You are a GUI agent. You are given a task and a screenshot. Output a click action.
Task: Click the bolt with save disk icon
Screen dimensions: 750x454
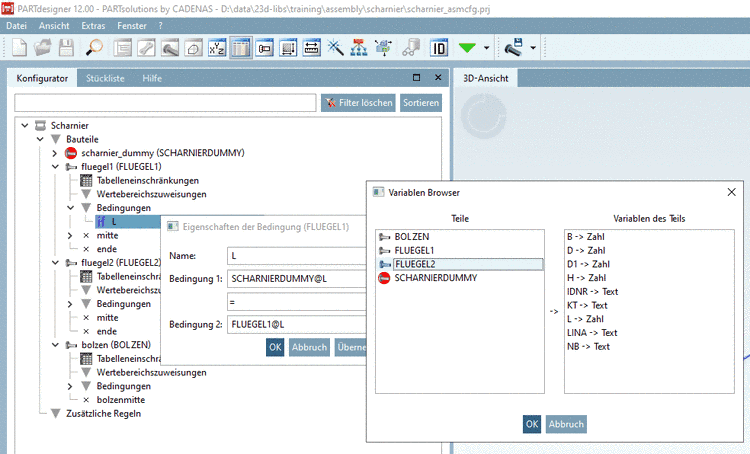pyautogui.click(x=514, y=48)
